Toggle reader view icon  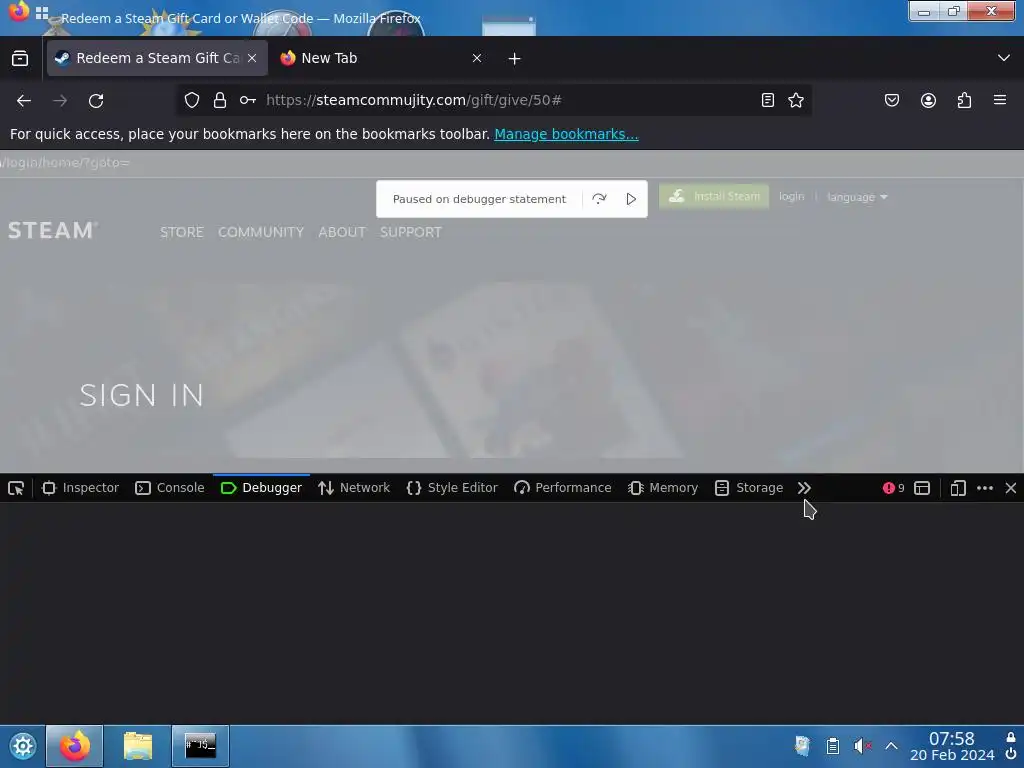click(x=768, y=100)
